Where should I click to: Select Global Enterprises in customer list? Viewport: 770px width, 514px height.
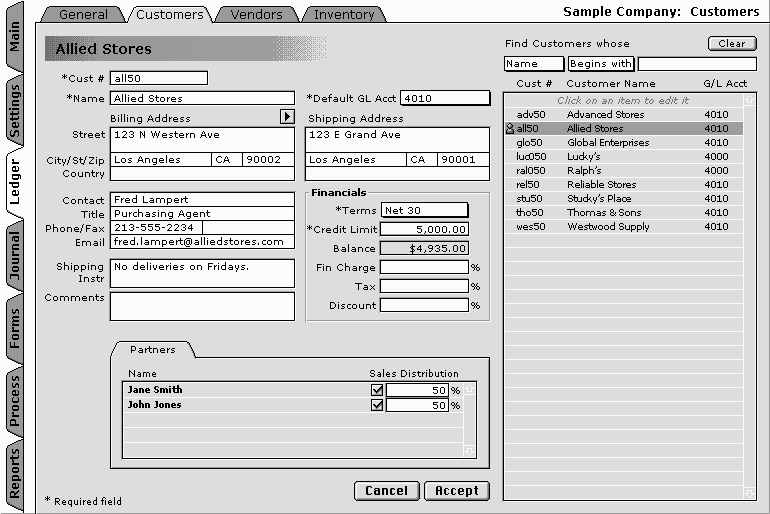624,142
